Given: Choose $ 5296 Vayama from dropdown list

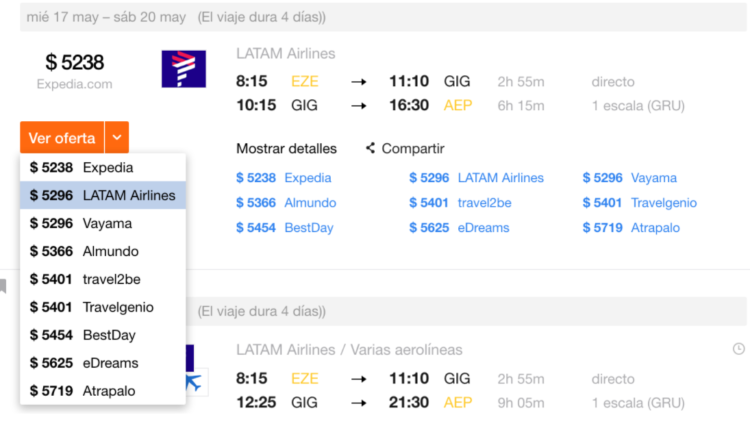Looking at the screenshot, I should point(103,223).
